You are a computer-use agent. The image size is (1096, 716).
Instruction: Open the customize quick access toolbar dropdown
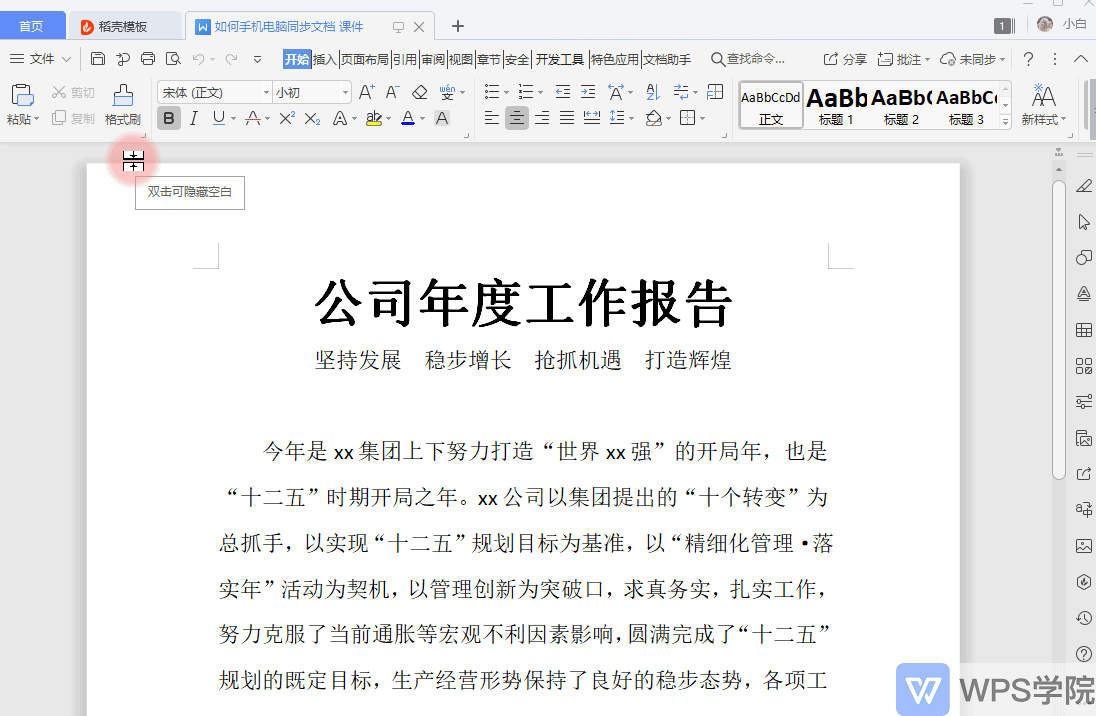[x=257, y=59]
